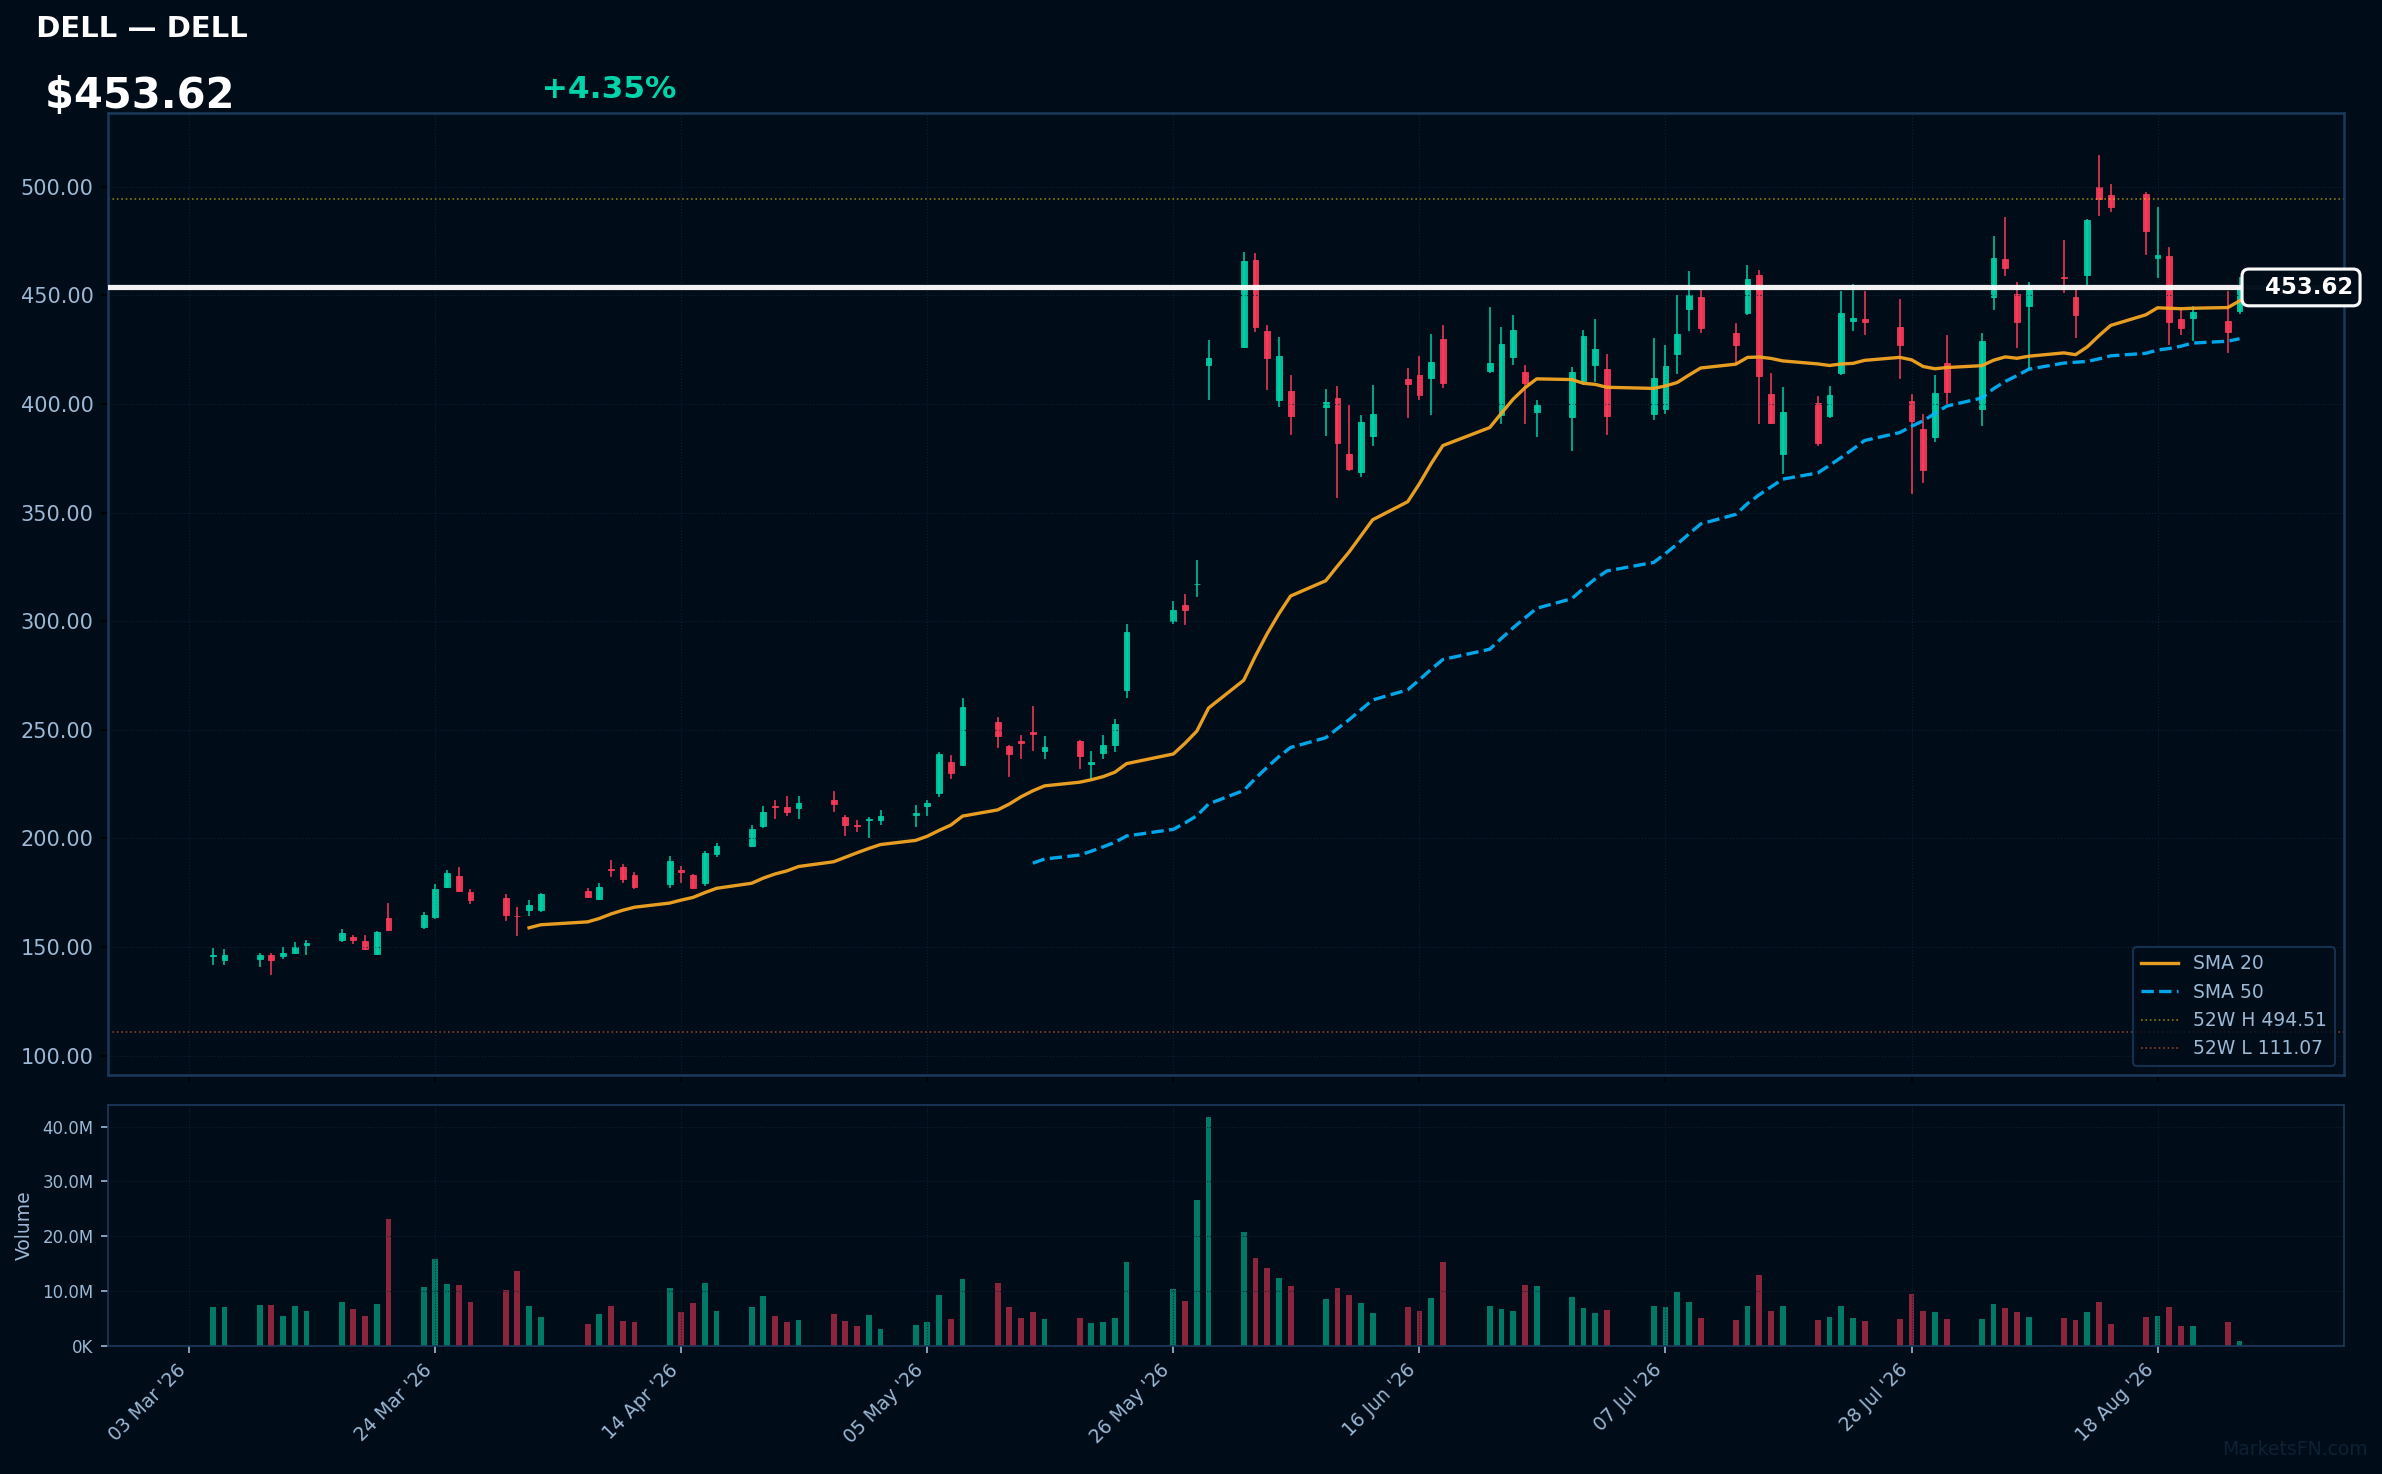The height and width of the screenshot is (1474, 2382).
Task: Click the 10.0M volume axis label
Action: (67, 1292)
